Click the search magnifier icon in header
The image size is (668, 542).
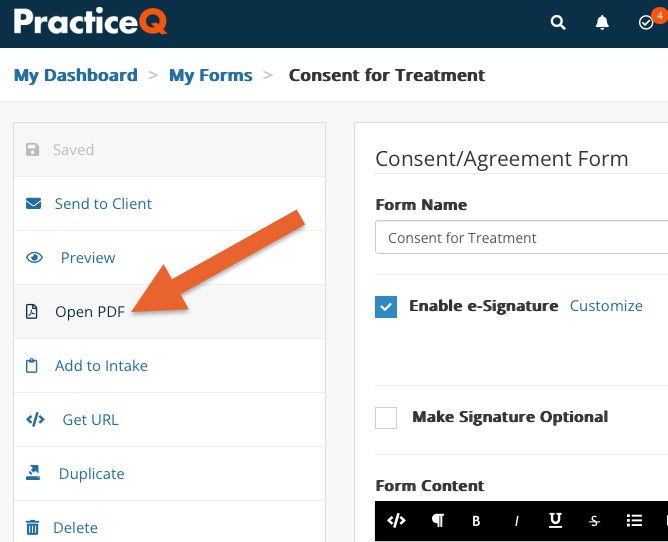pyautogui.click(x=558, y=22)
